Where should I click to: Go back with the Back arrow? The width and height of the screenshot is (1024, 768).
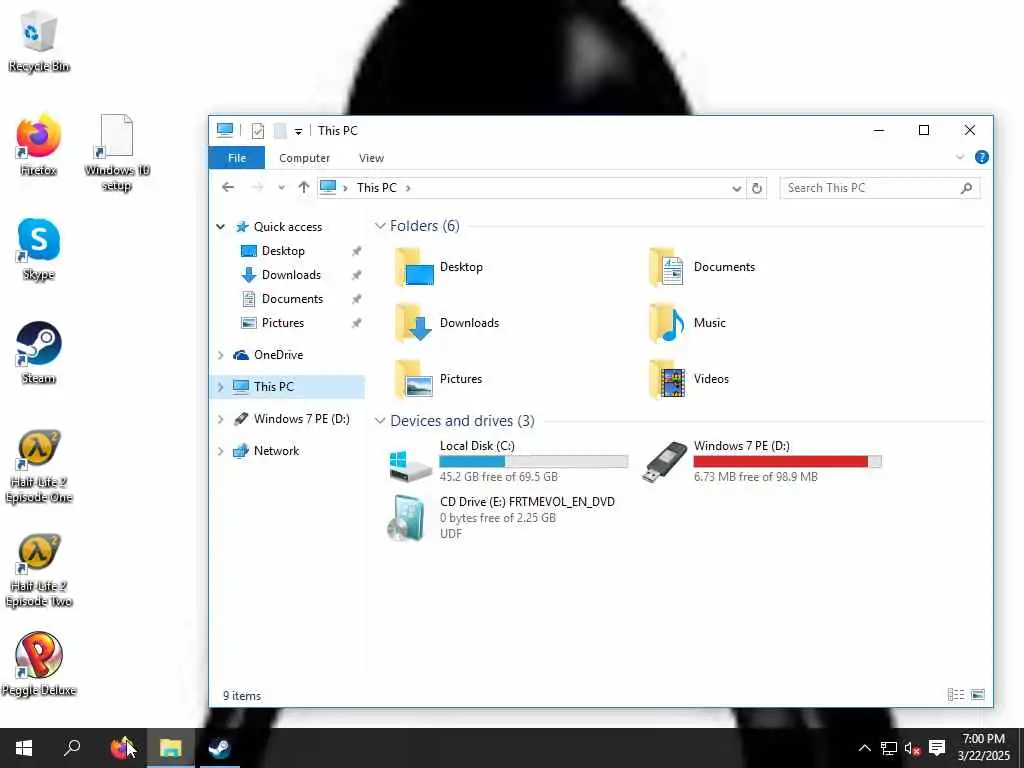pos(227,187)
